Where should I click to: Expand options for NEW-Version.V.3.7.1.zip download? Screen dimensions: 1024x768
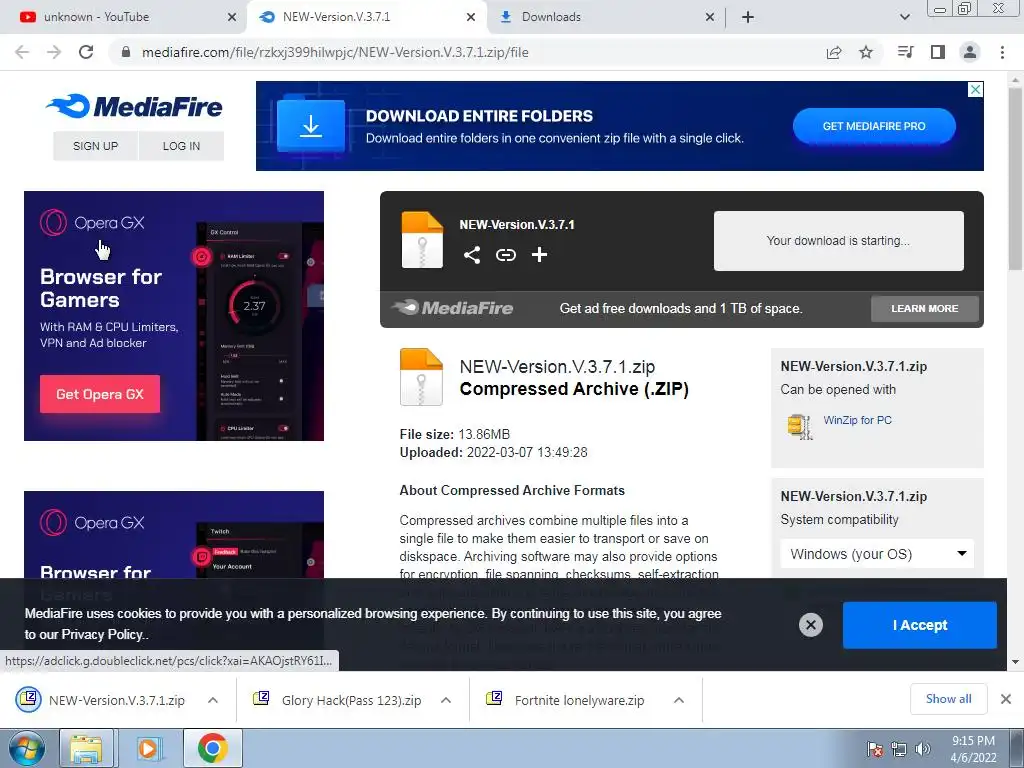[x=213, y=700]
